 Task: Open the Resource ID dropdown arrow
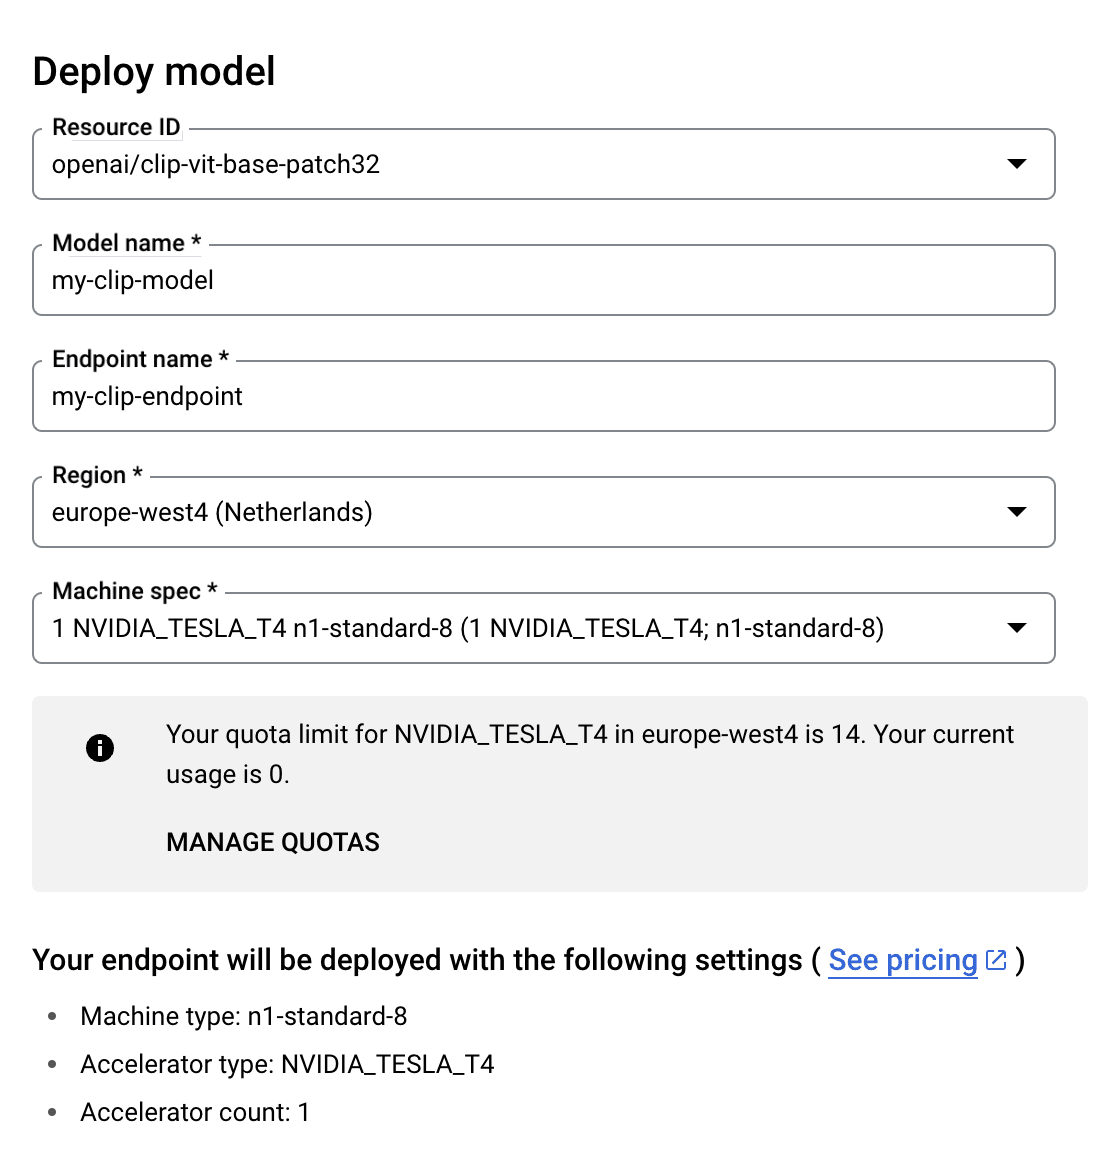click(1016, 163)
